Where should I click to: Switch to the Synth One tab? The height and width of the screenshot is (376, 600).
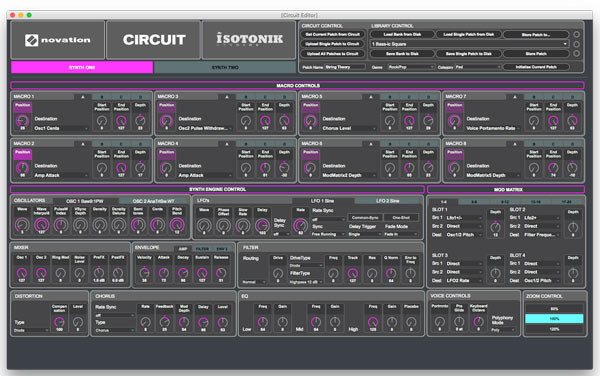point(82,67)
